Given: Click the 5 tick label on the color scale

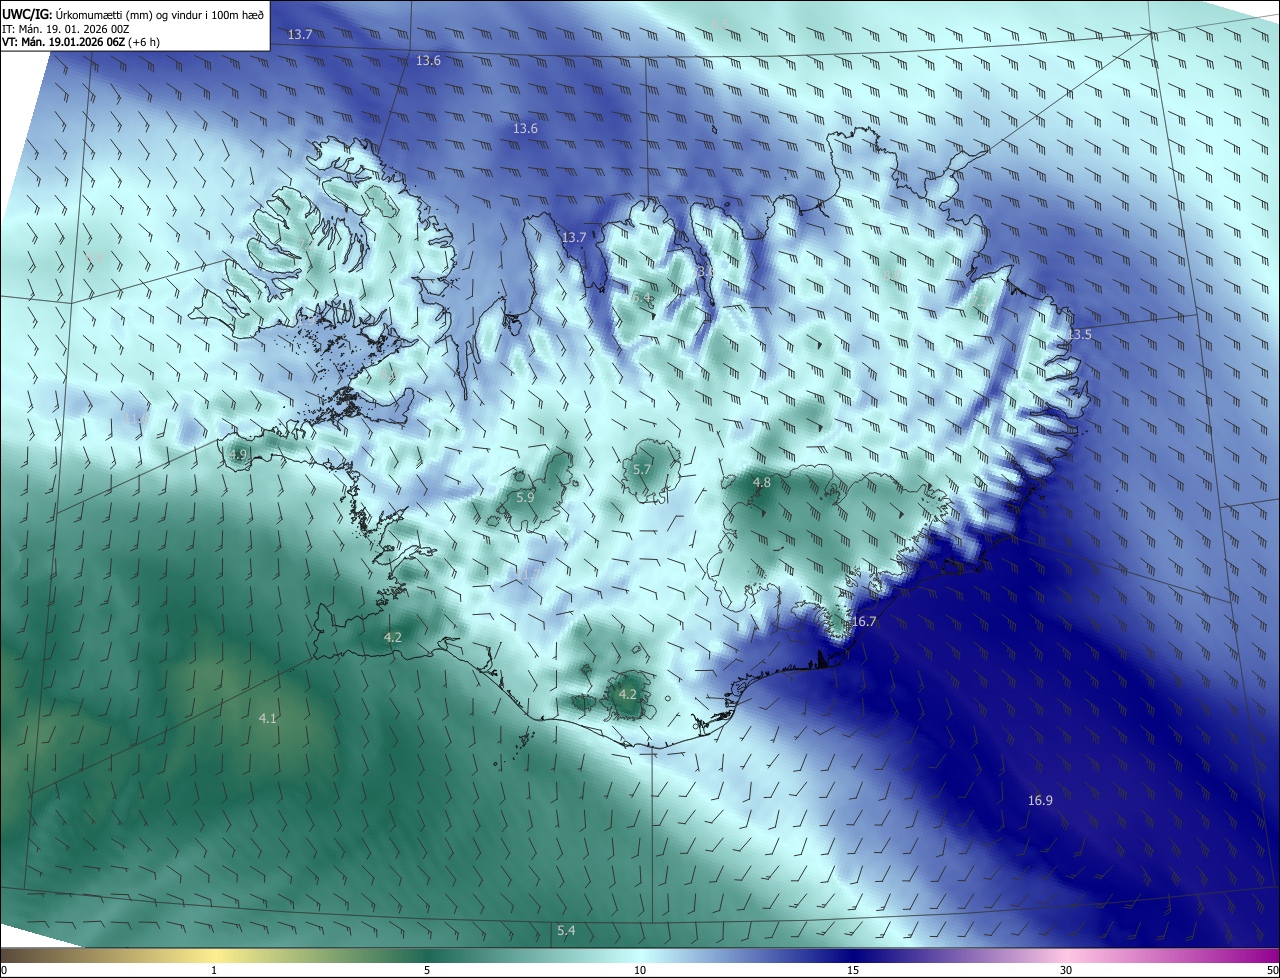Looking at the screenshot, I should click(427, 971).
